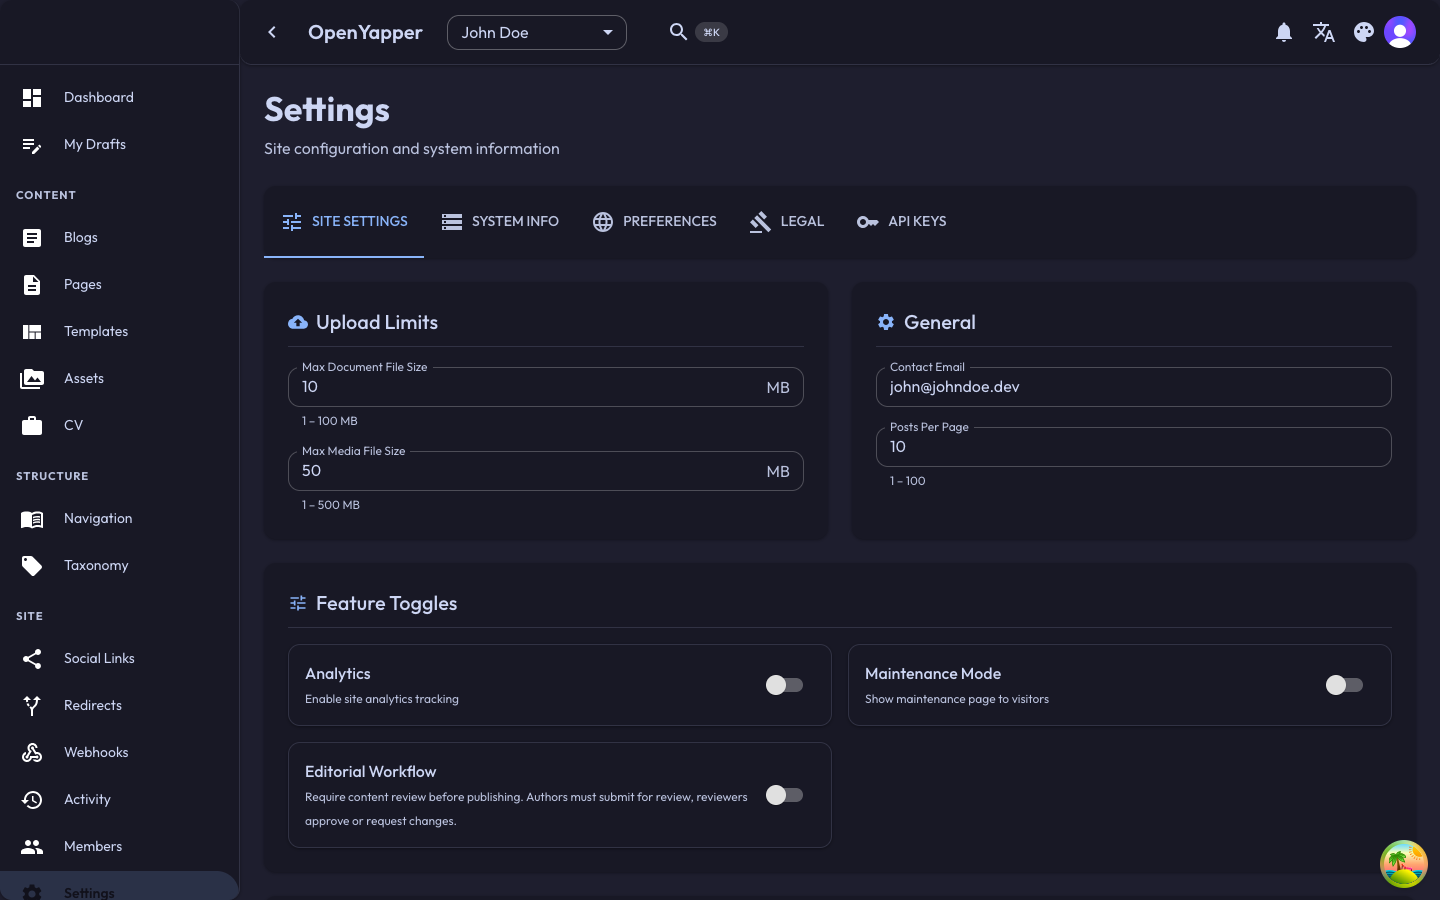Viewport: 1440px width, 900px height.
Task: Open the user avatar menu
Action: (1400, 33)
